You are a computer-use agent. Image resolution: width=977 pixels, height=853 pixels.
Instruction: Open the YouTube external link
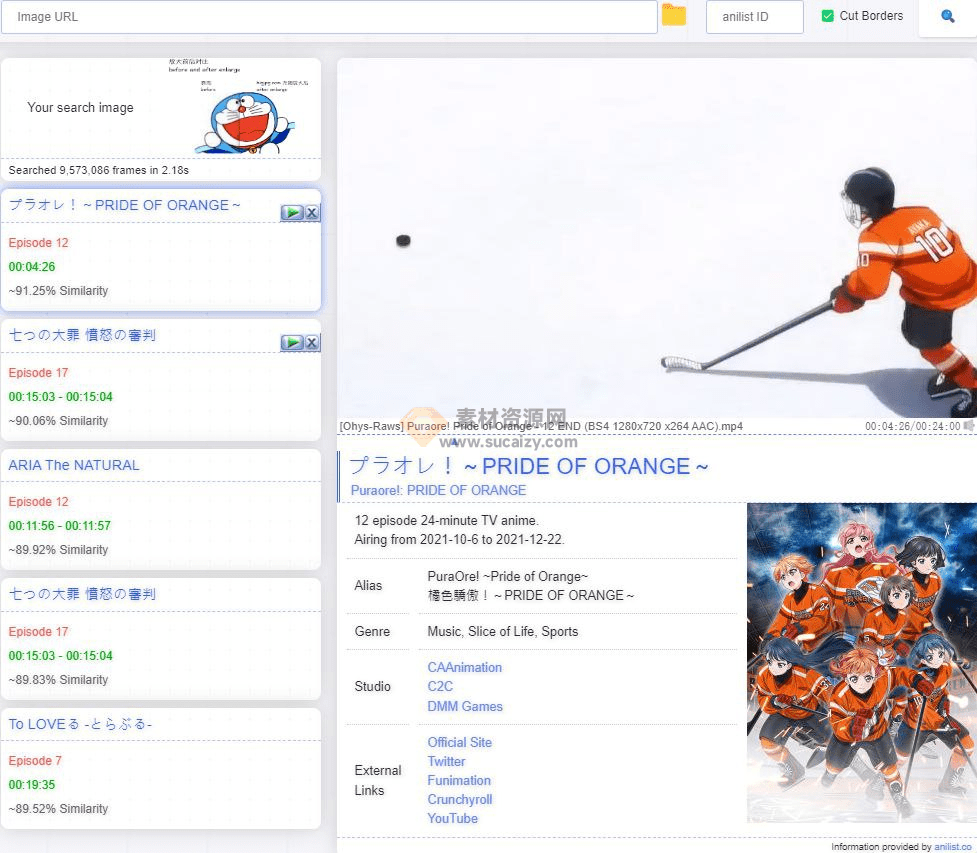click(x=452, y=818)
